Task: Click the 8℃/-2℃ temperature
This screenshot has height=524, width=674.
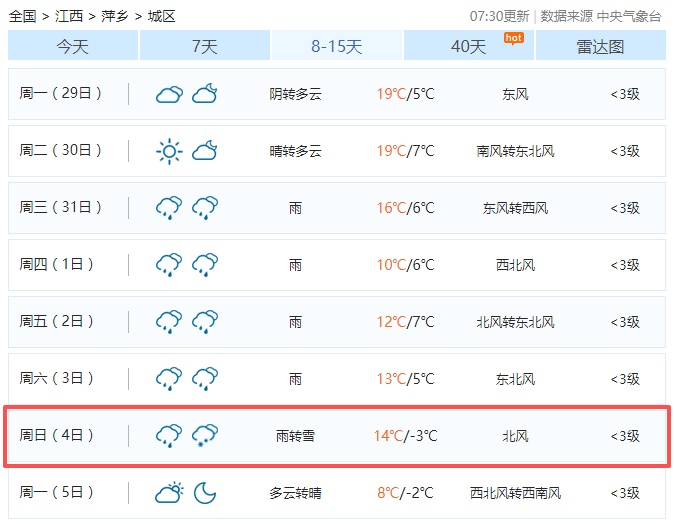Action: [405, 493]
